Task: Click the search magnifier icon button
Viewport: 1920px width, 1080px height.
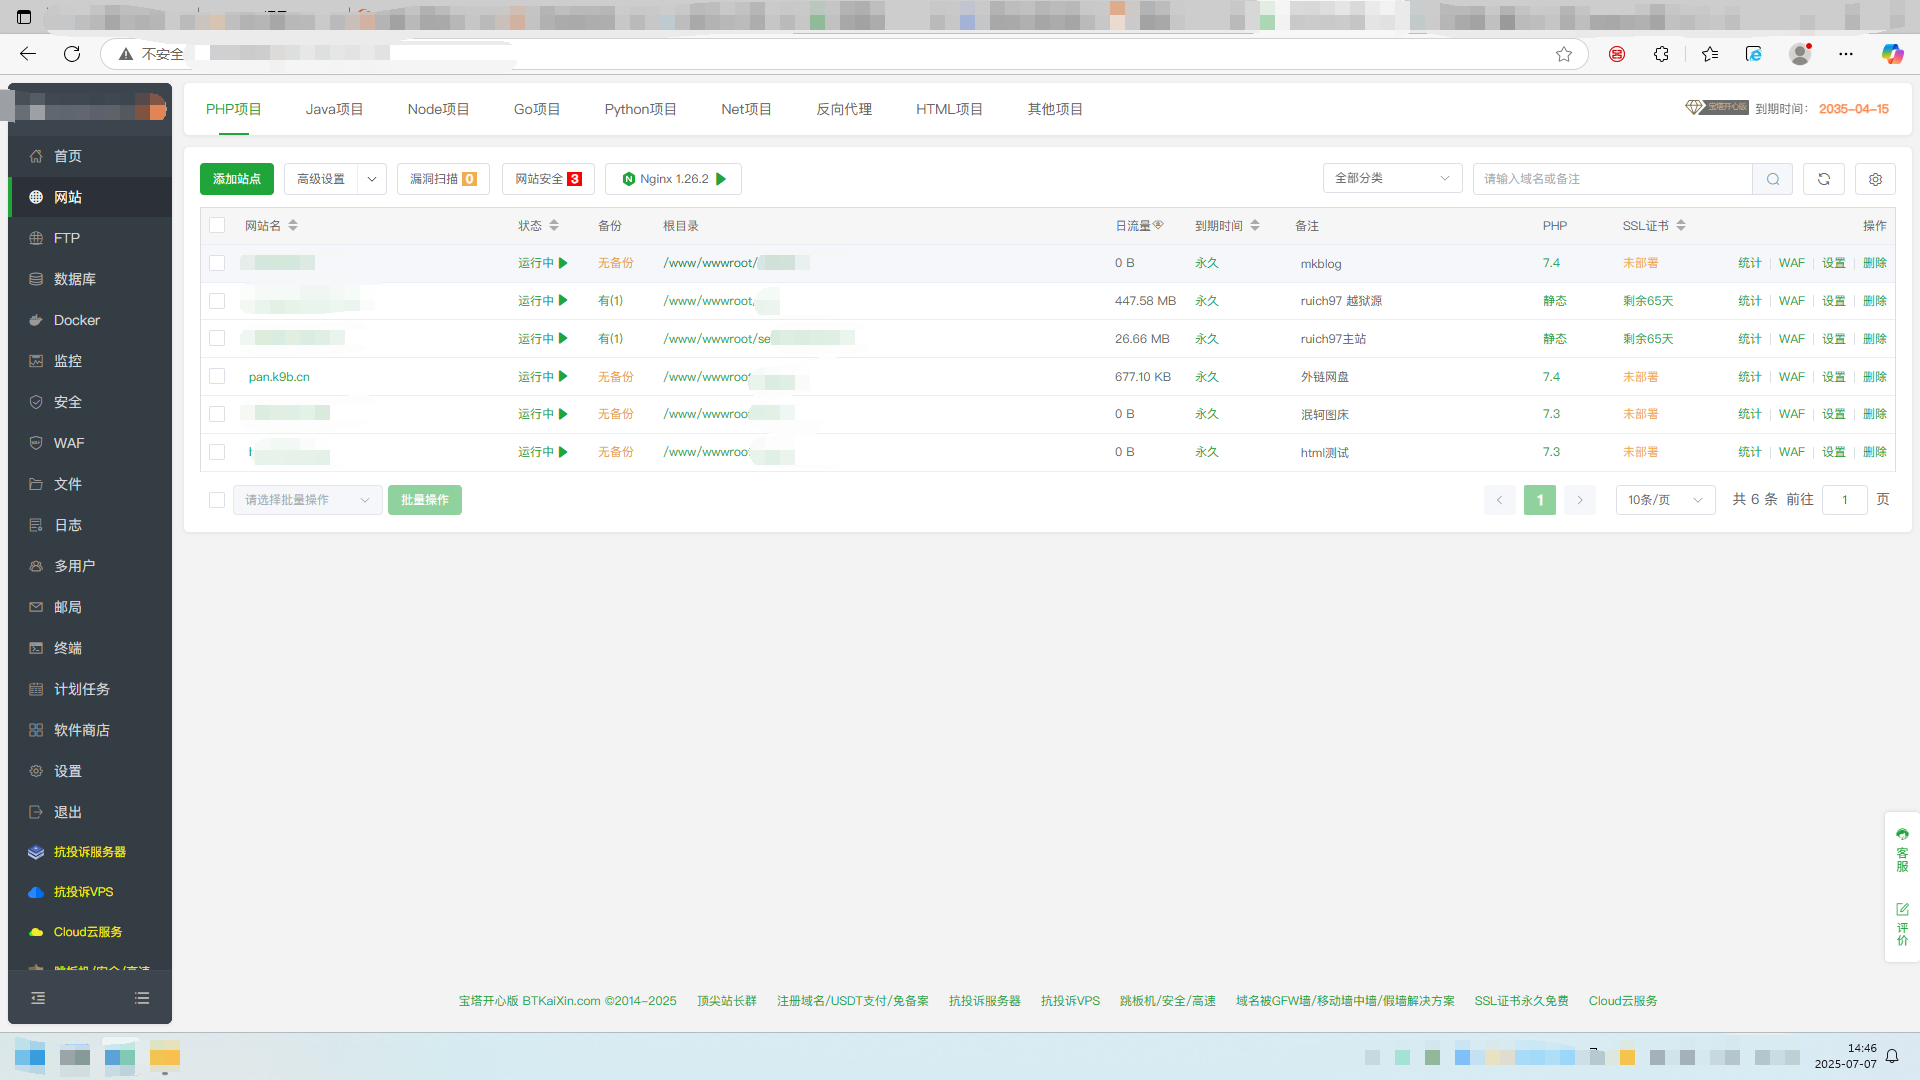Action: tap(1773, 179)
